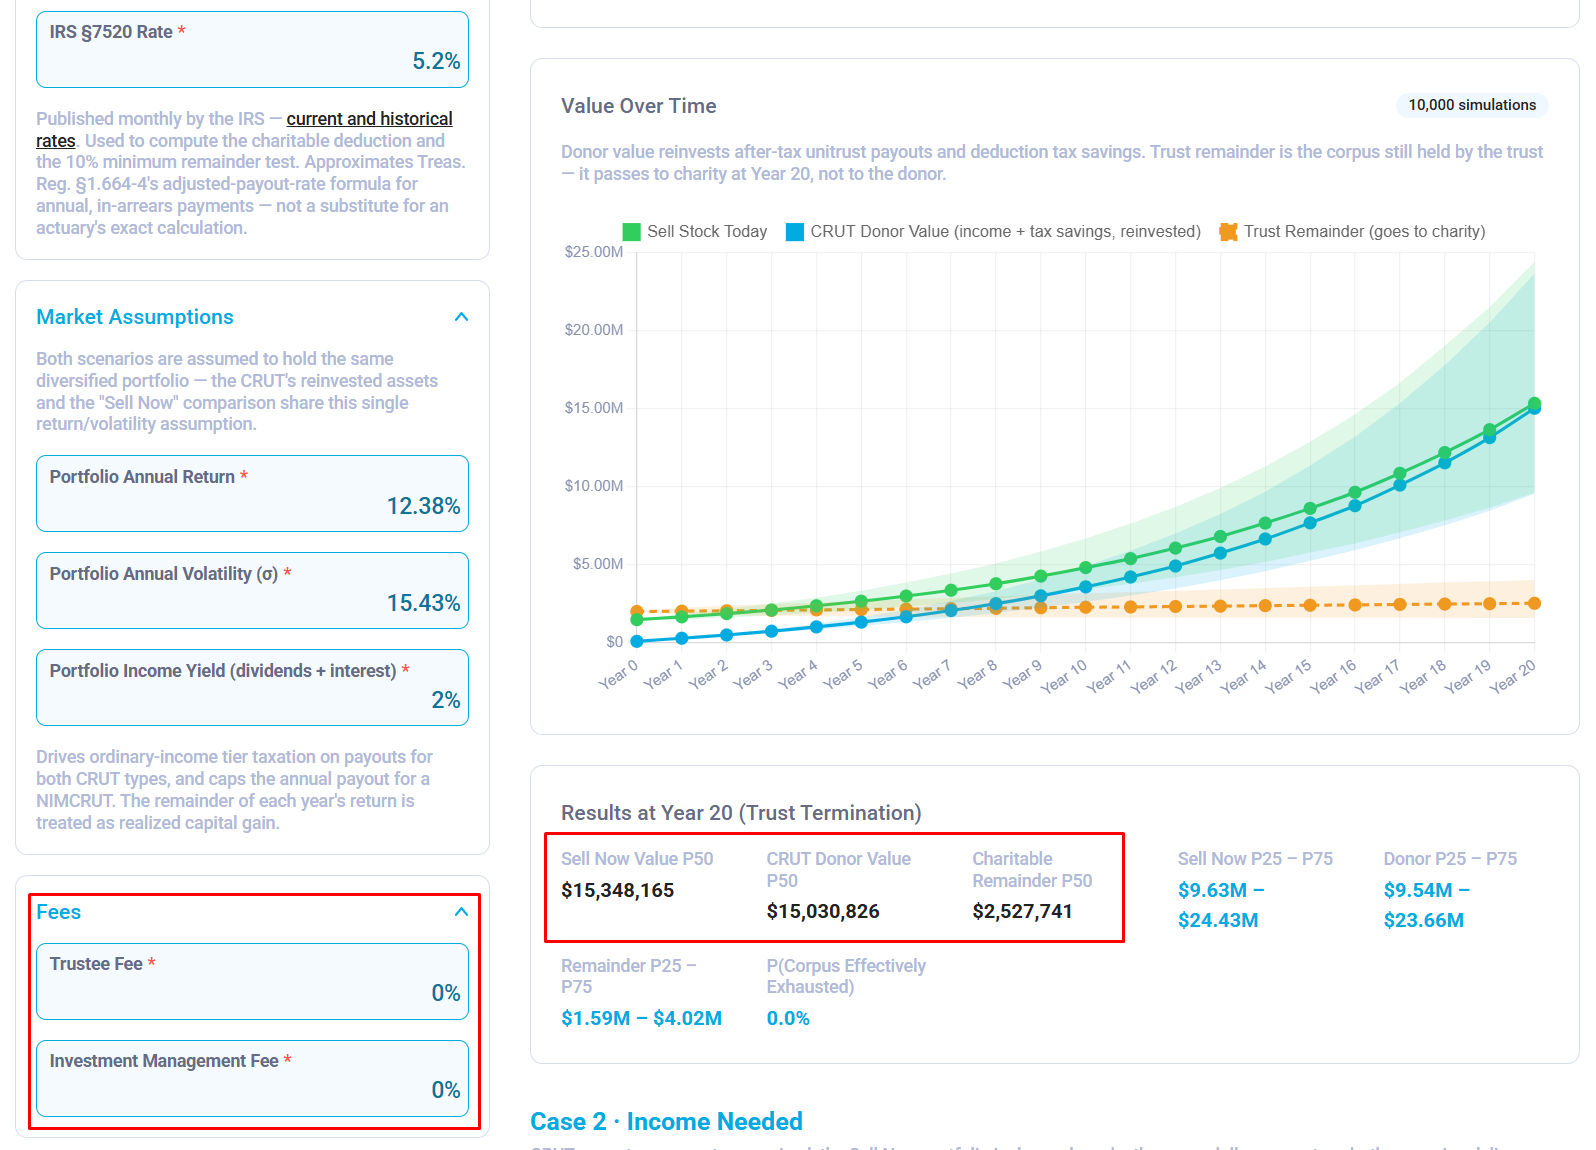The height and width of the screenshot is (1150, 1596).
Task: Edit the Portfolio Annual Return field
Action: click(x=252, y=494)
